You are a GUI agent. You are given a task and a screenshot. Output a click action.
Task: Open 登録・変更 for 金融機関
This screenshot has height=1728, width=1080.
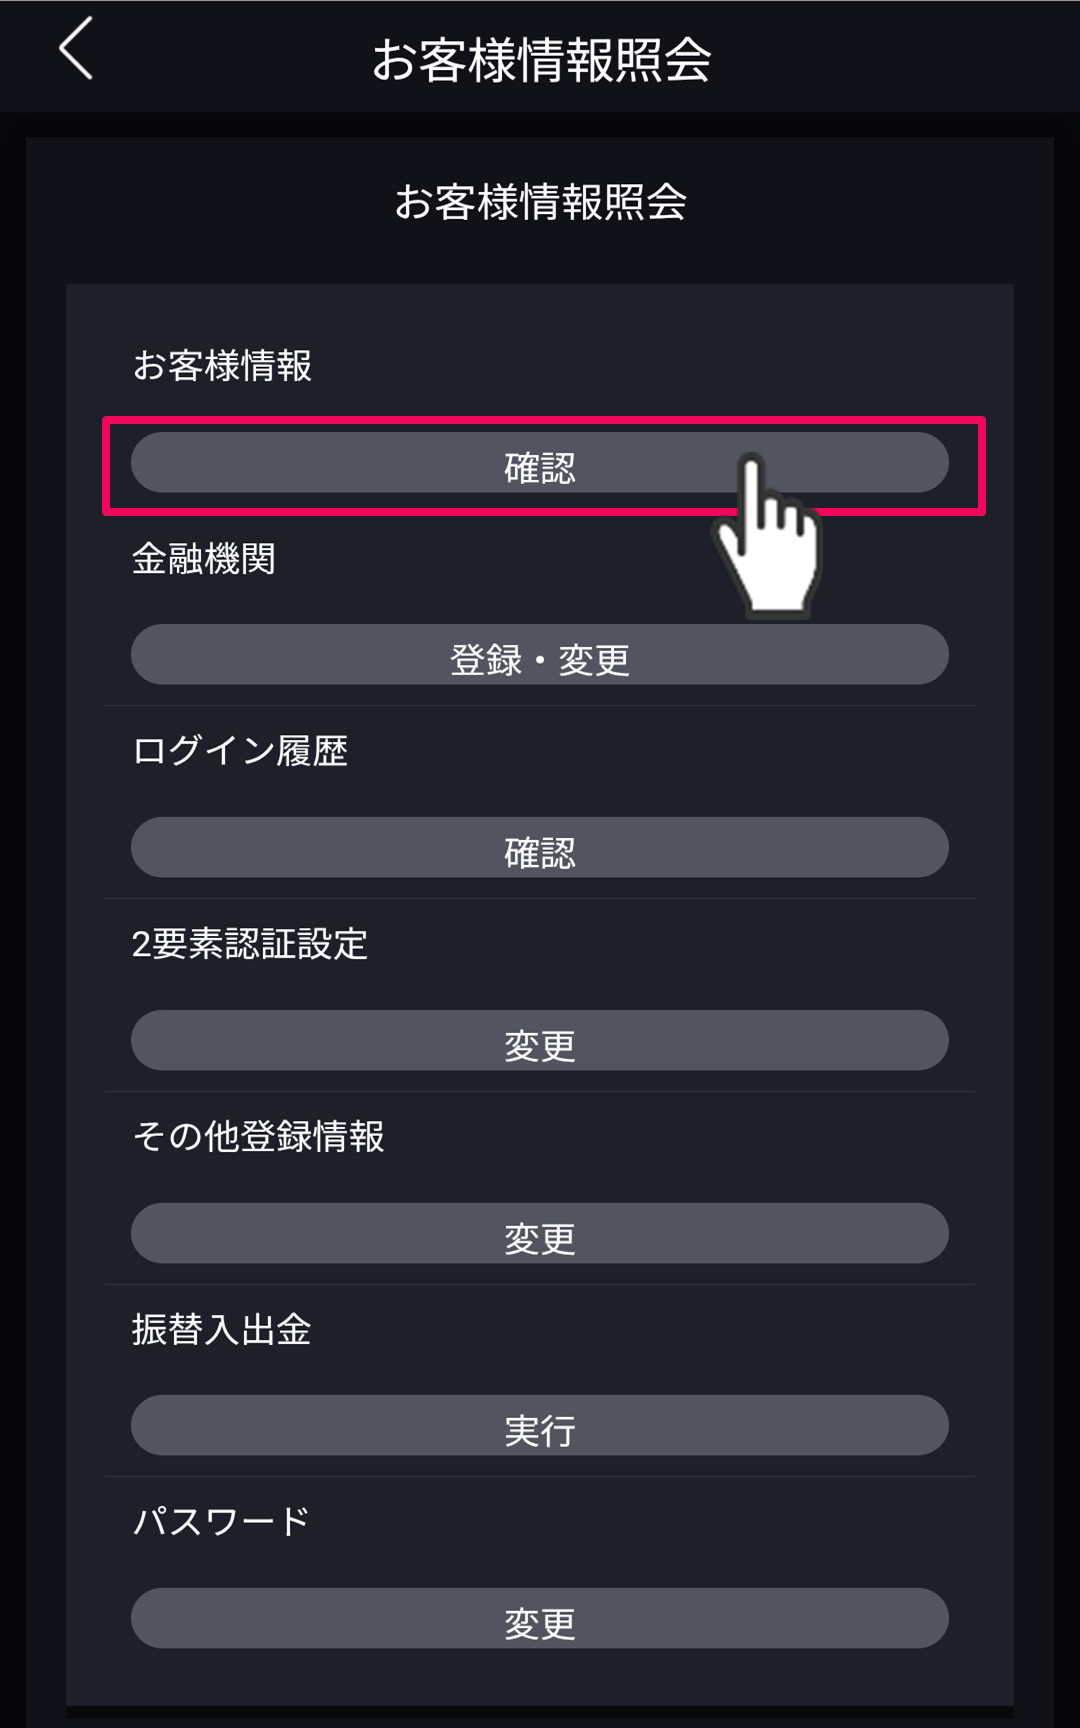click(539, 656)
